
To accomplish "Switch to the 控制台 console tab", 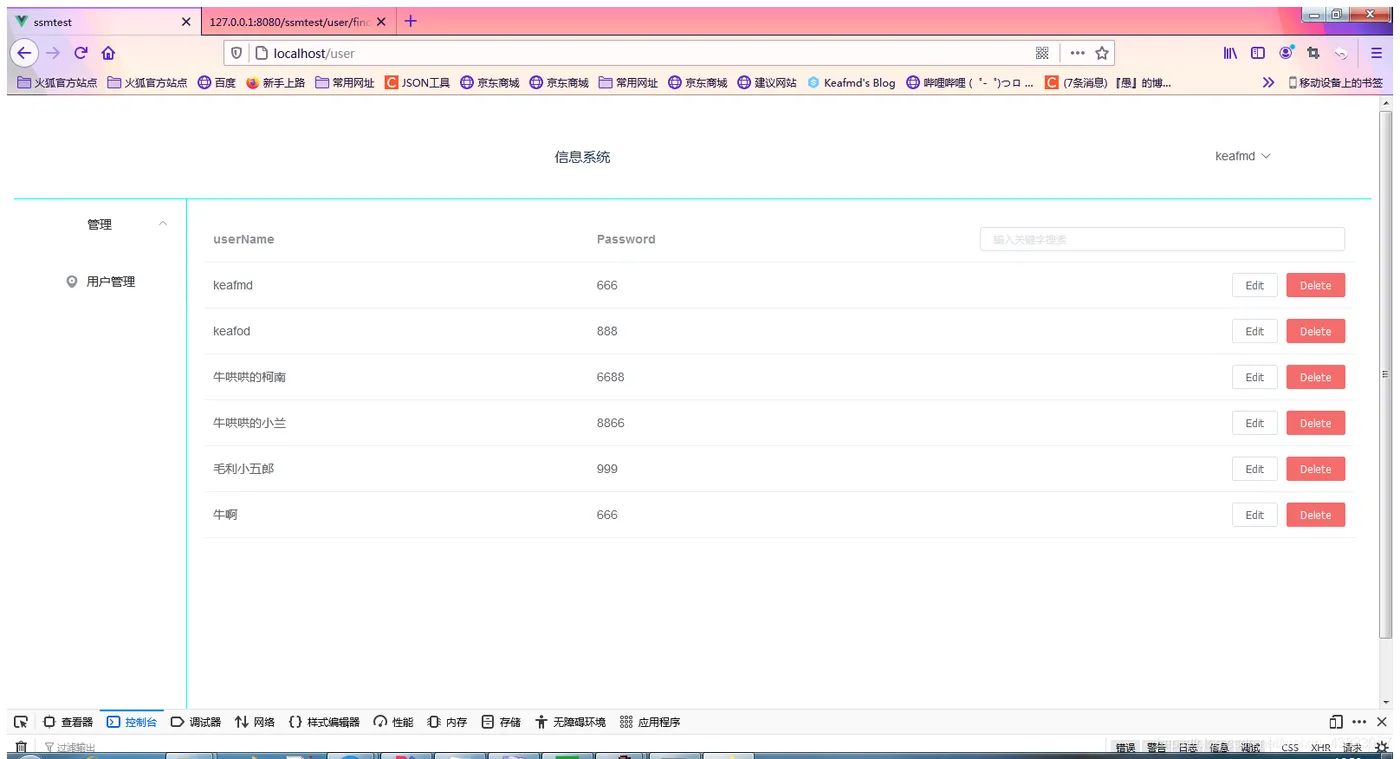I will coord(132,722).
